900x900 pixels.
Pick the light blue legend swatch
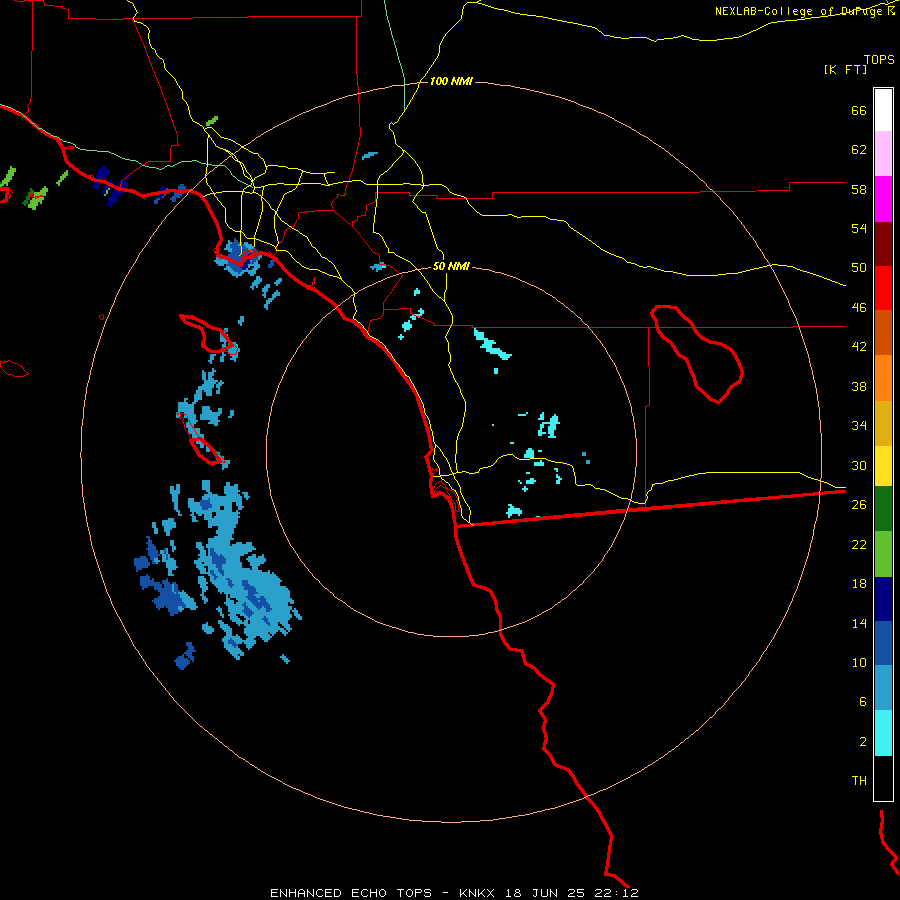click(x=883, y=688)
